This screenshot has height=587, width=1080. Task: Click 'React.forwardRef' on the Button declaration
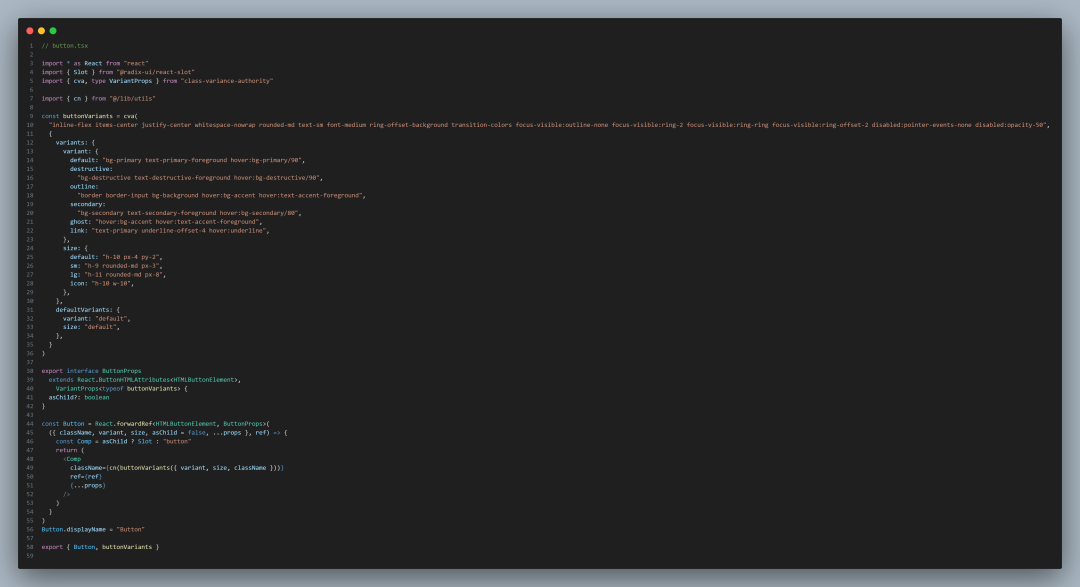[x=123, y=424]
